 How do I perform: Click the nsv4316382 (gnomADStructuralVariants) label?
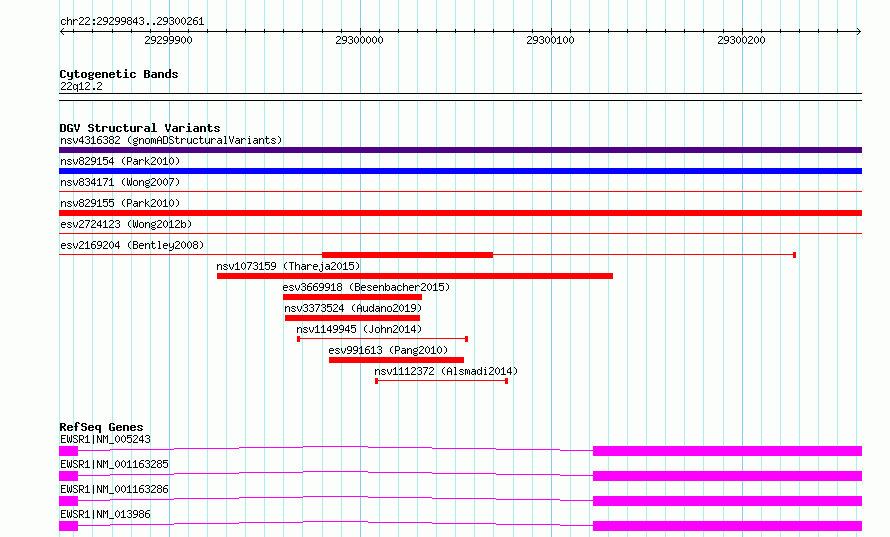[x=171, y=140]
